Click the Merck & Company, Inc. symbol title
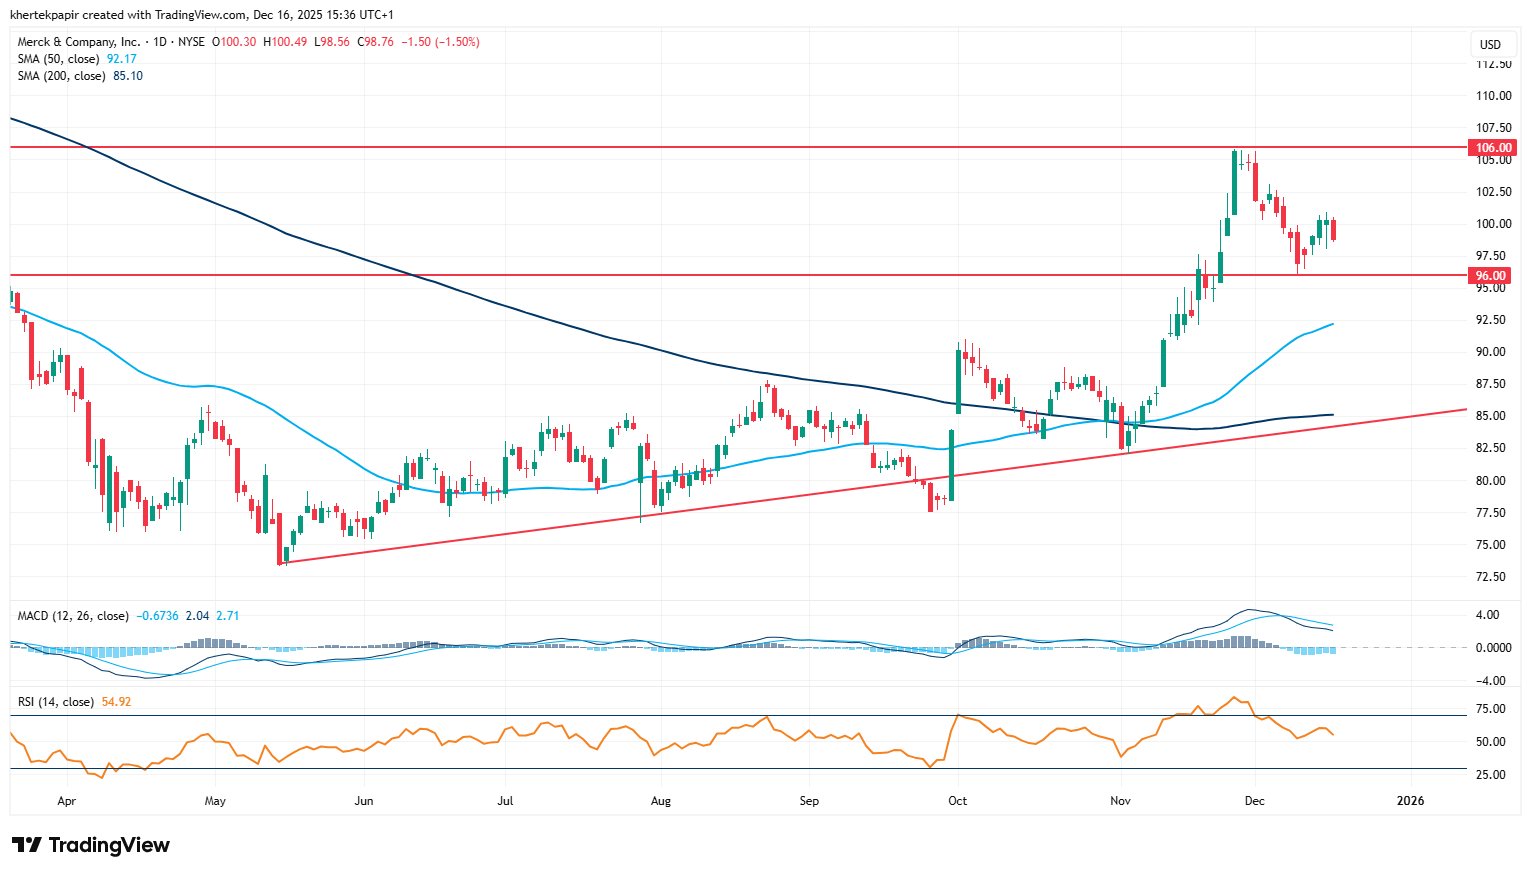Screen dimensions: 1531x875 [x=79, y=42]
